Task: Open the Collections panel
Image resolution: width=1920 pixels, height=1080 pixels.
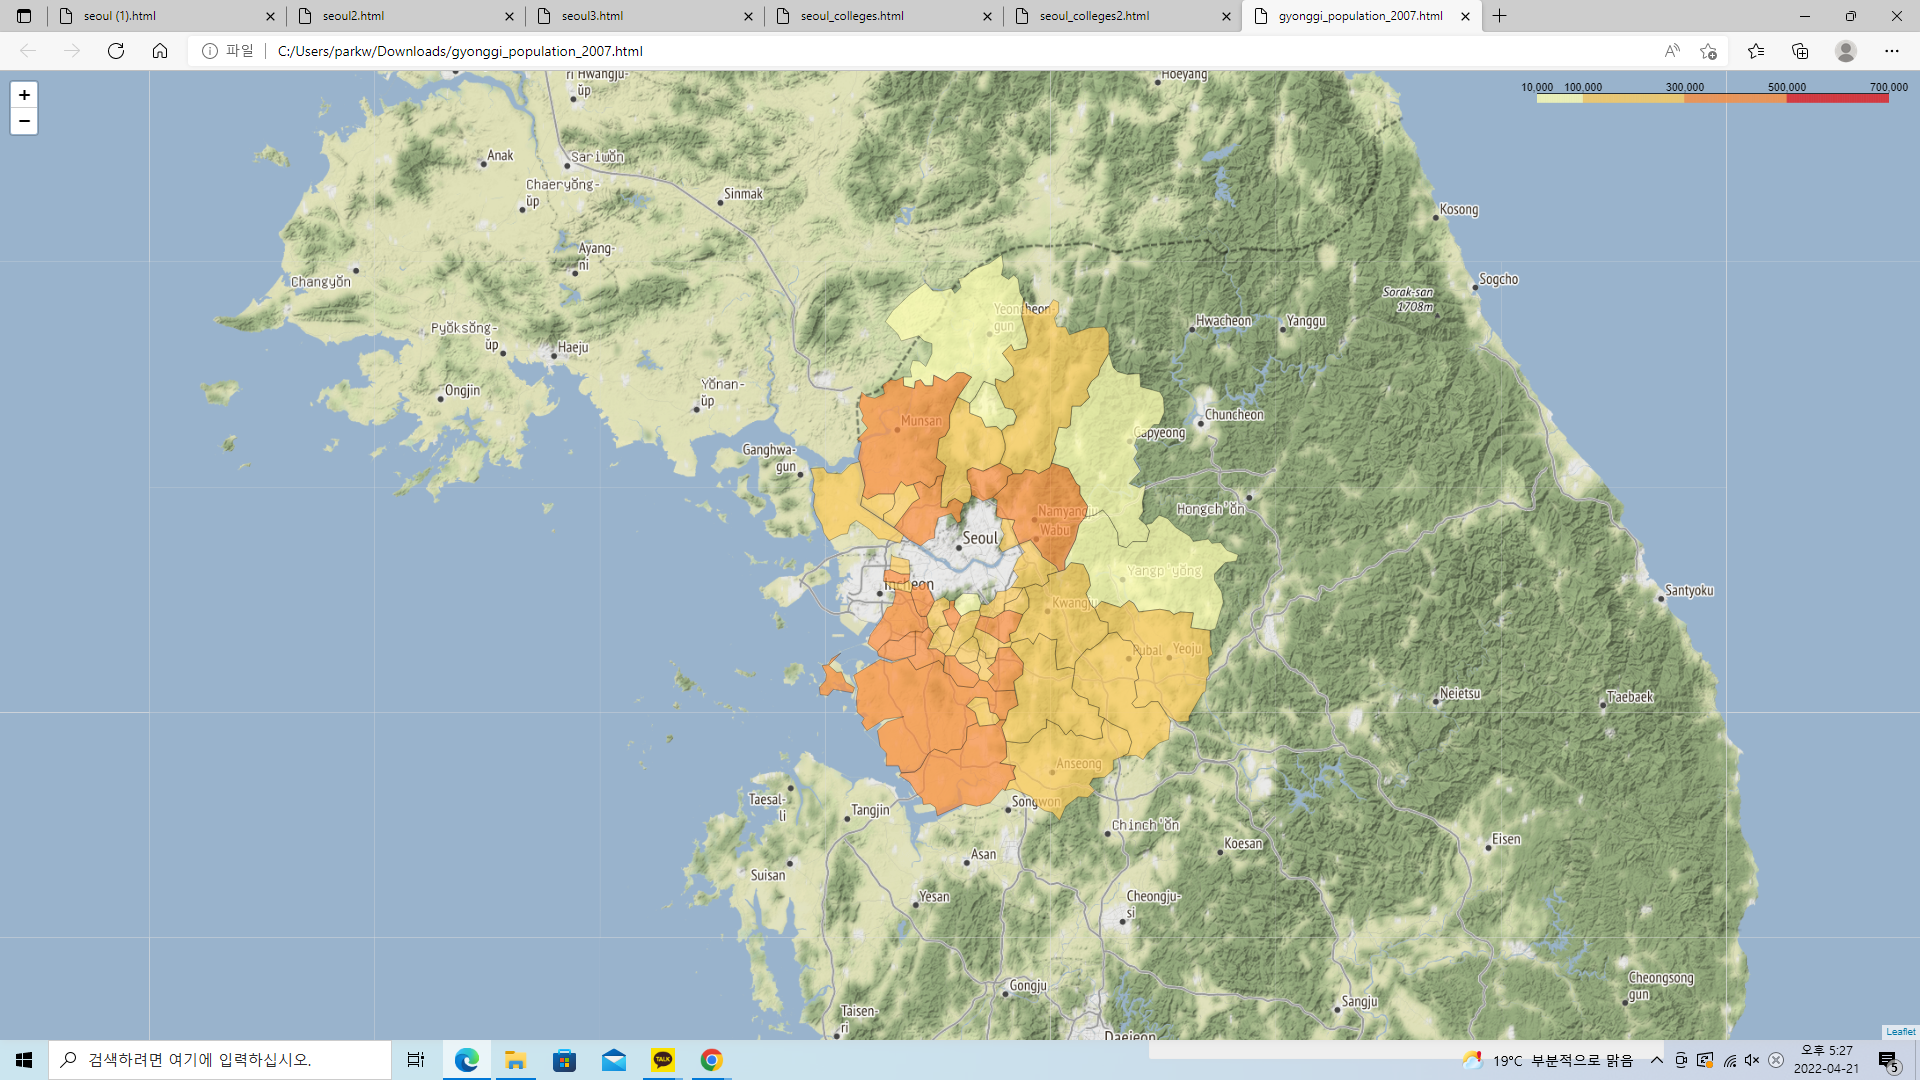Action: coord(1800,51)
